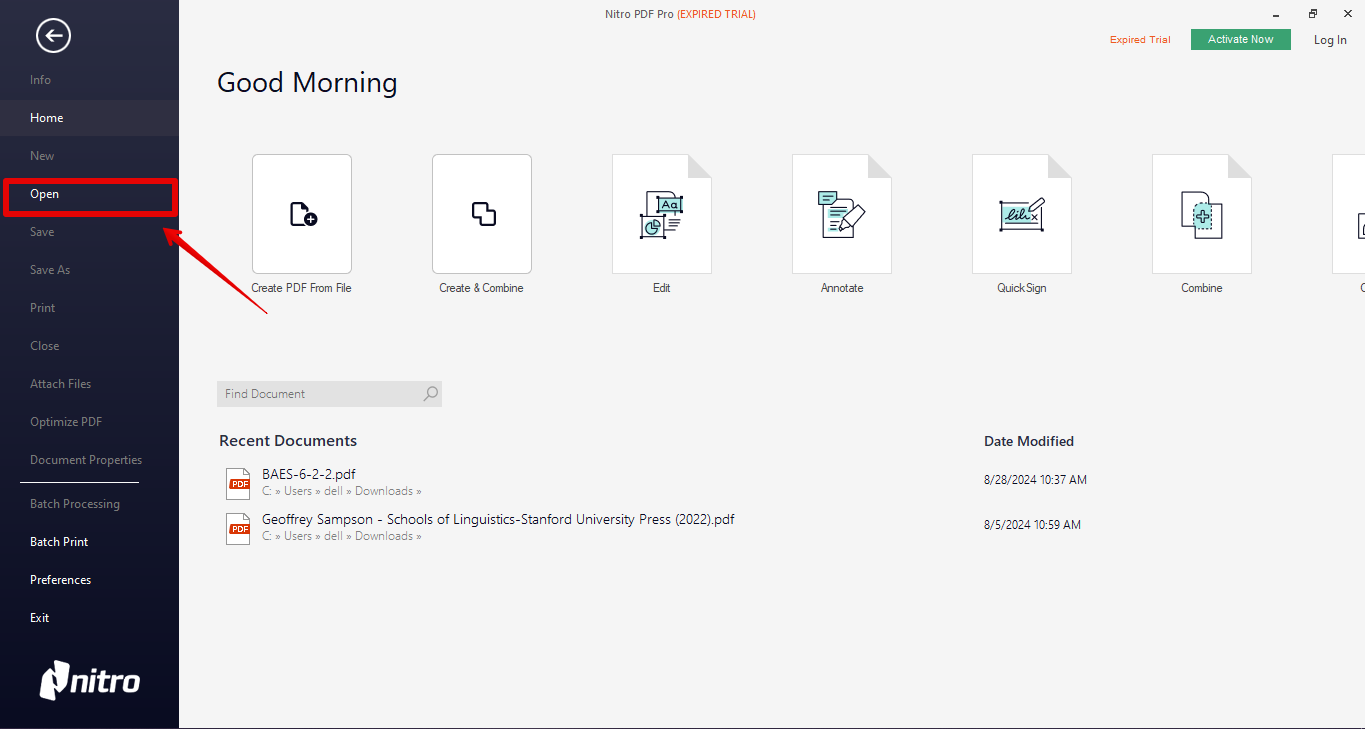The height and width of the screenshot is (729, 1365).
Task: Click date 8/28/2024 10:37 AM
Action: (1035, 480)
